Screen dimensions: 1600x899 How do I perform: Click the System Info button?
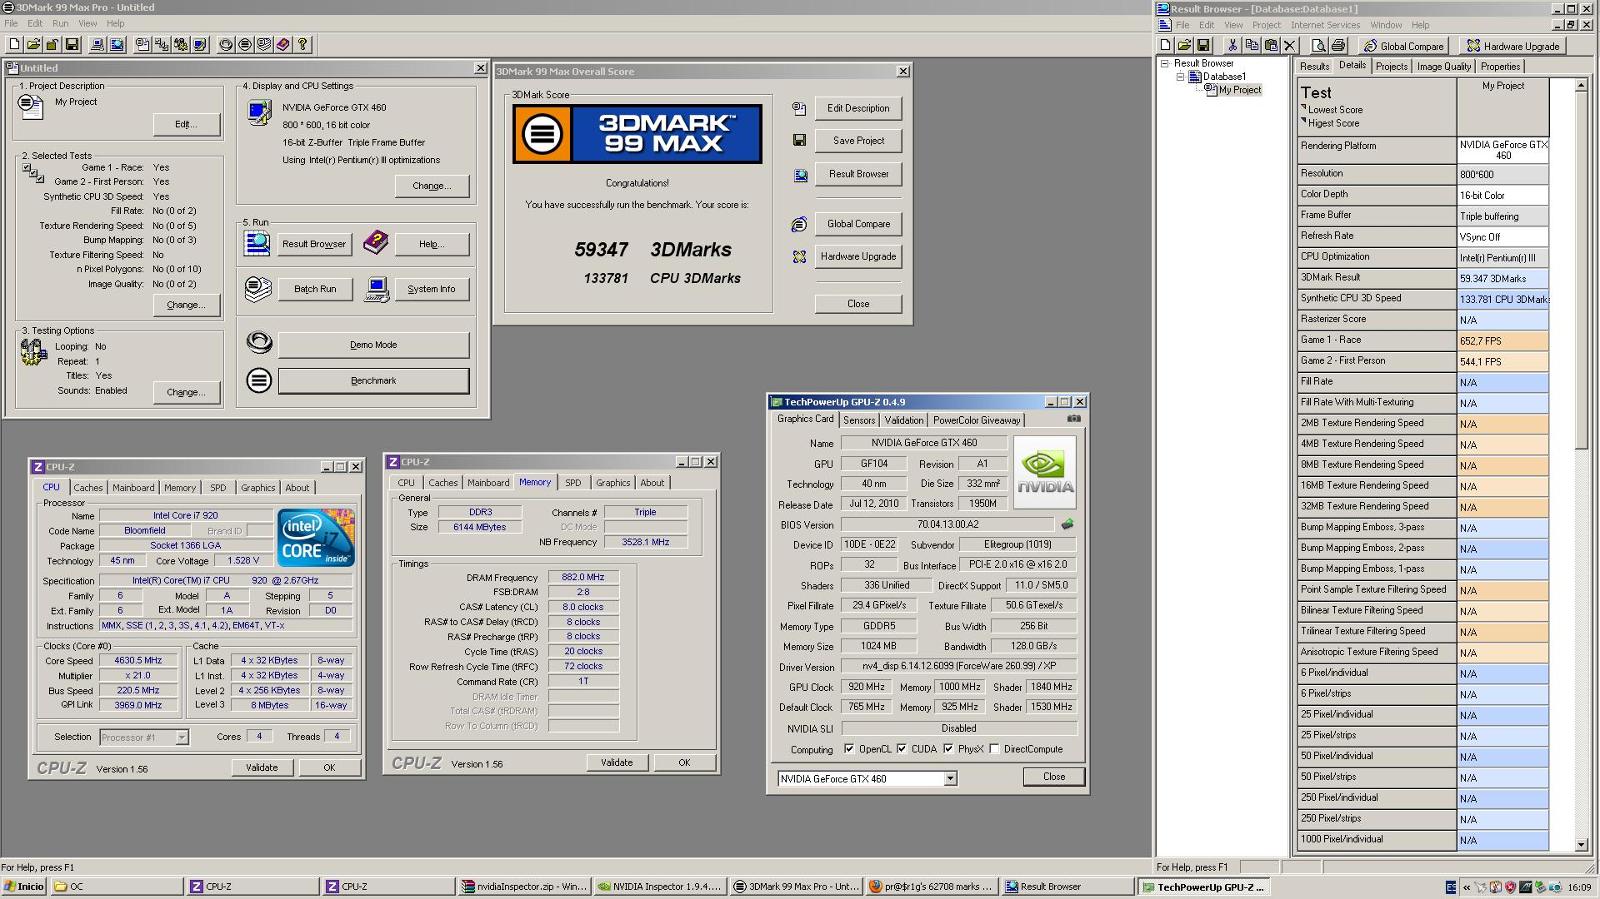click(431, 289)
